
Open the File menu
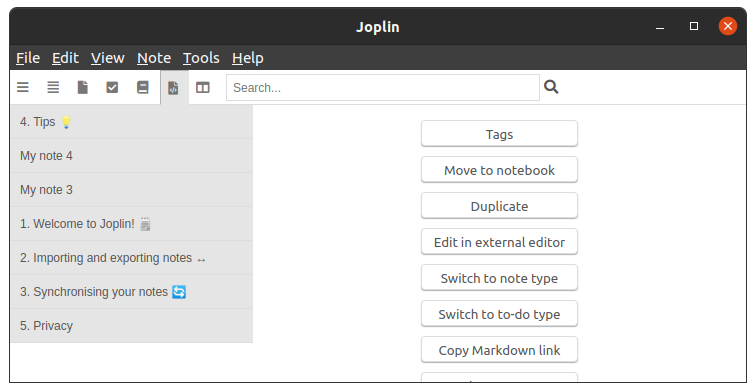click(28, 58)
